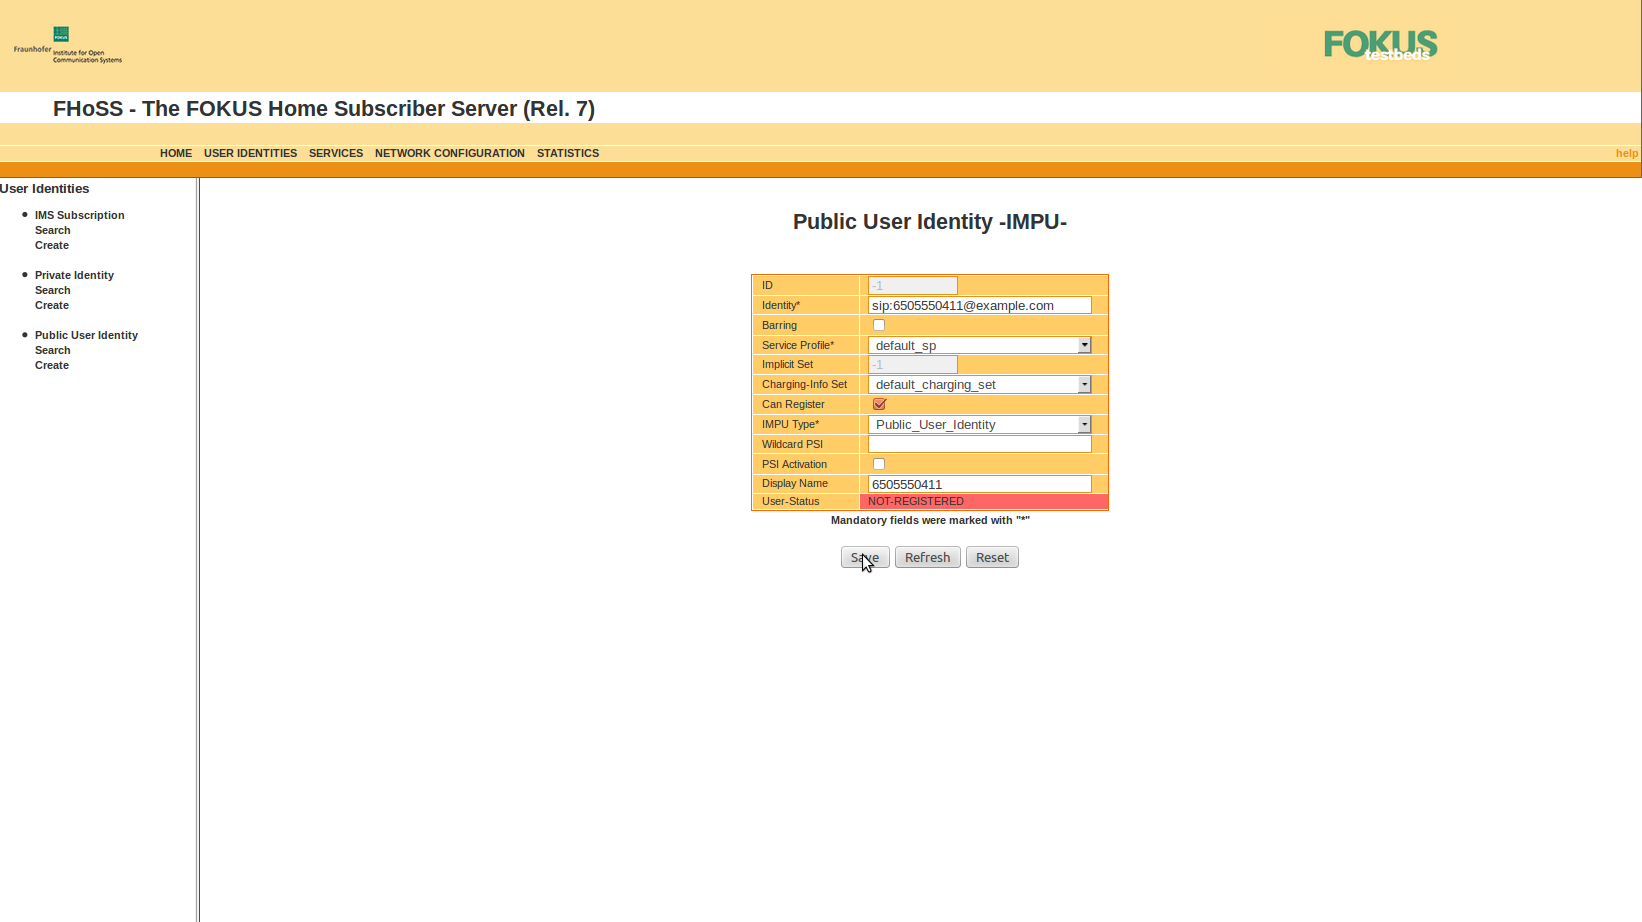Click Create under Private Identity

[52, 305]
